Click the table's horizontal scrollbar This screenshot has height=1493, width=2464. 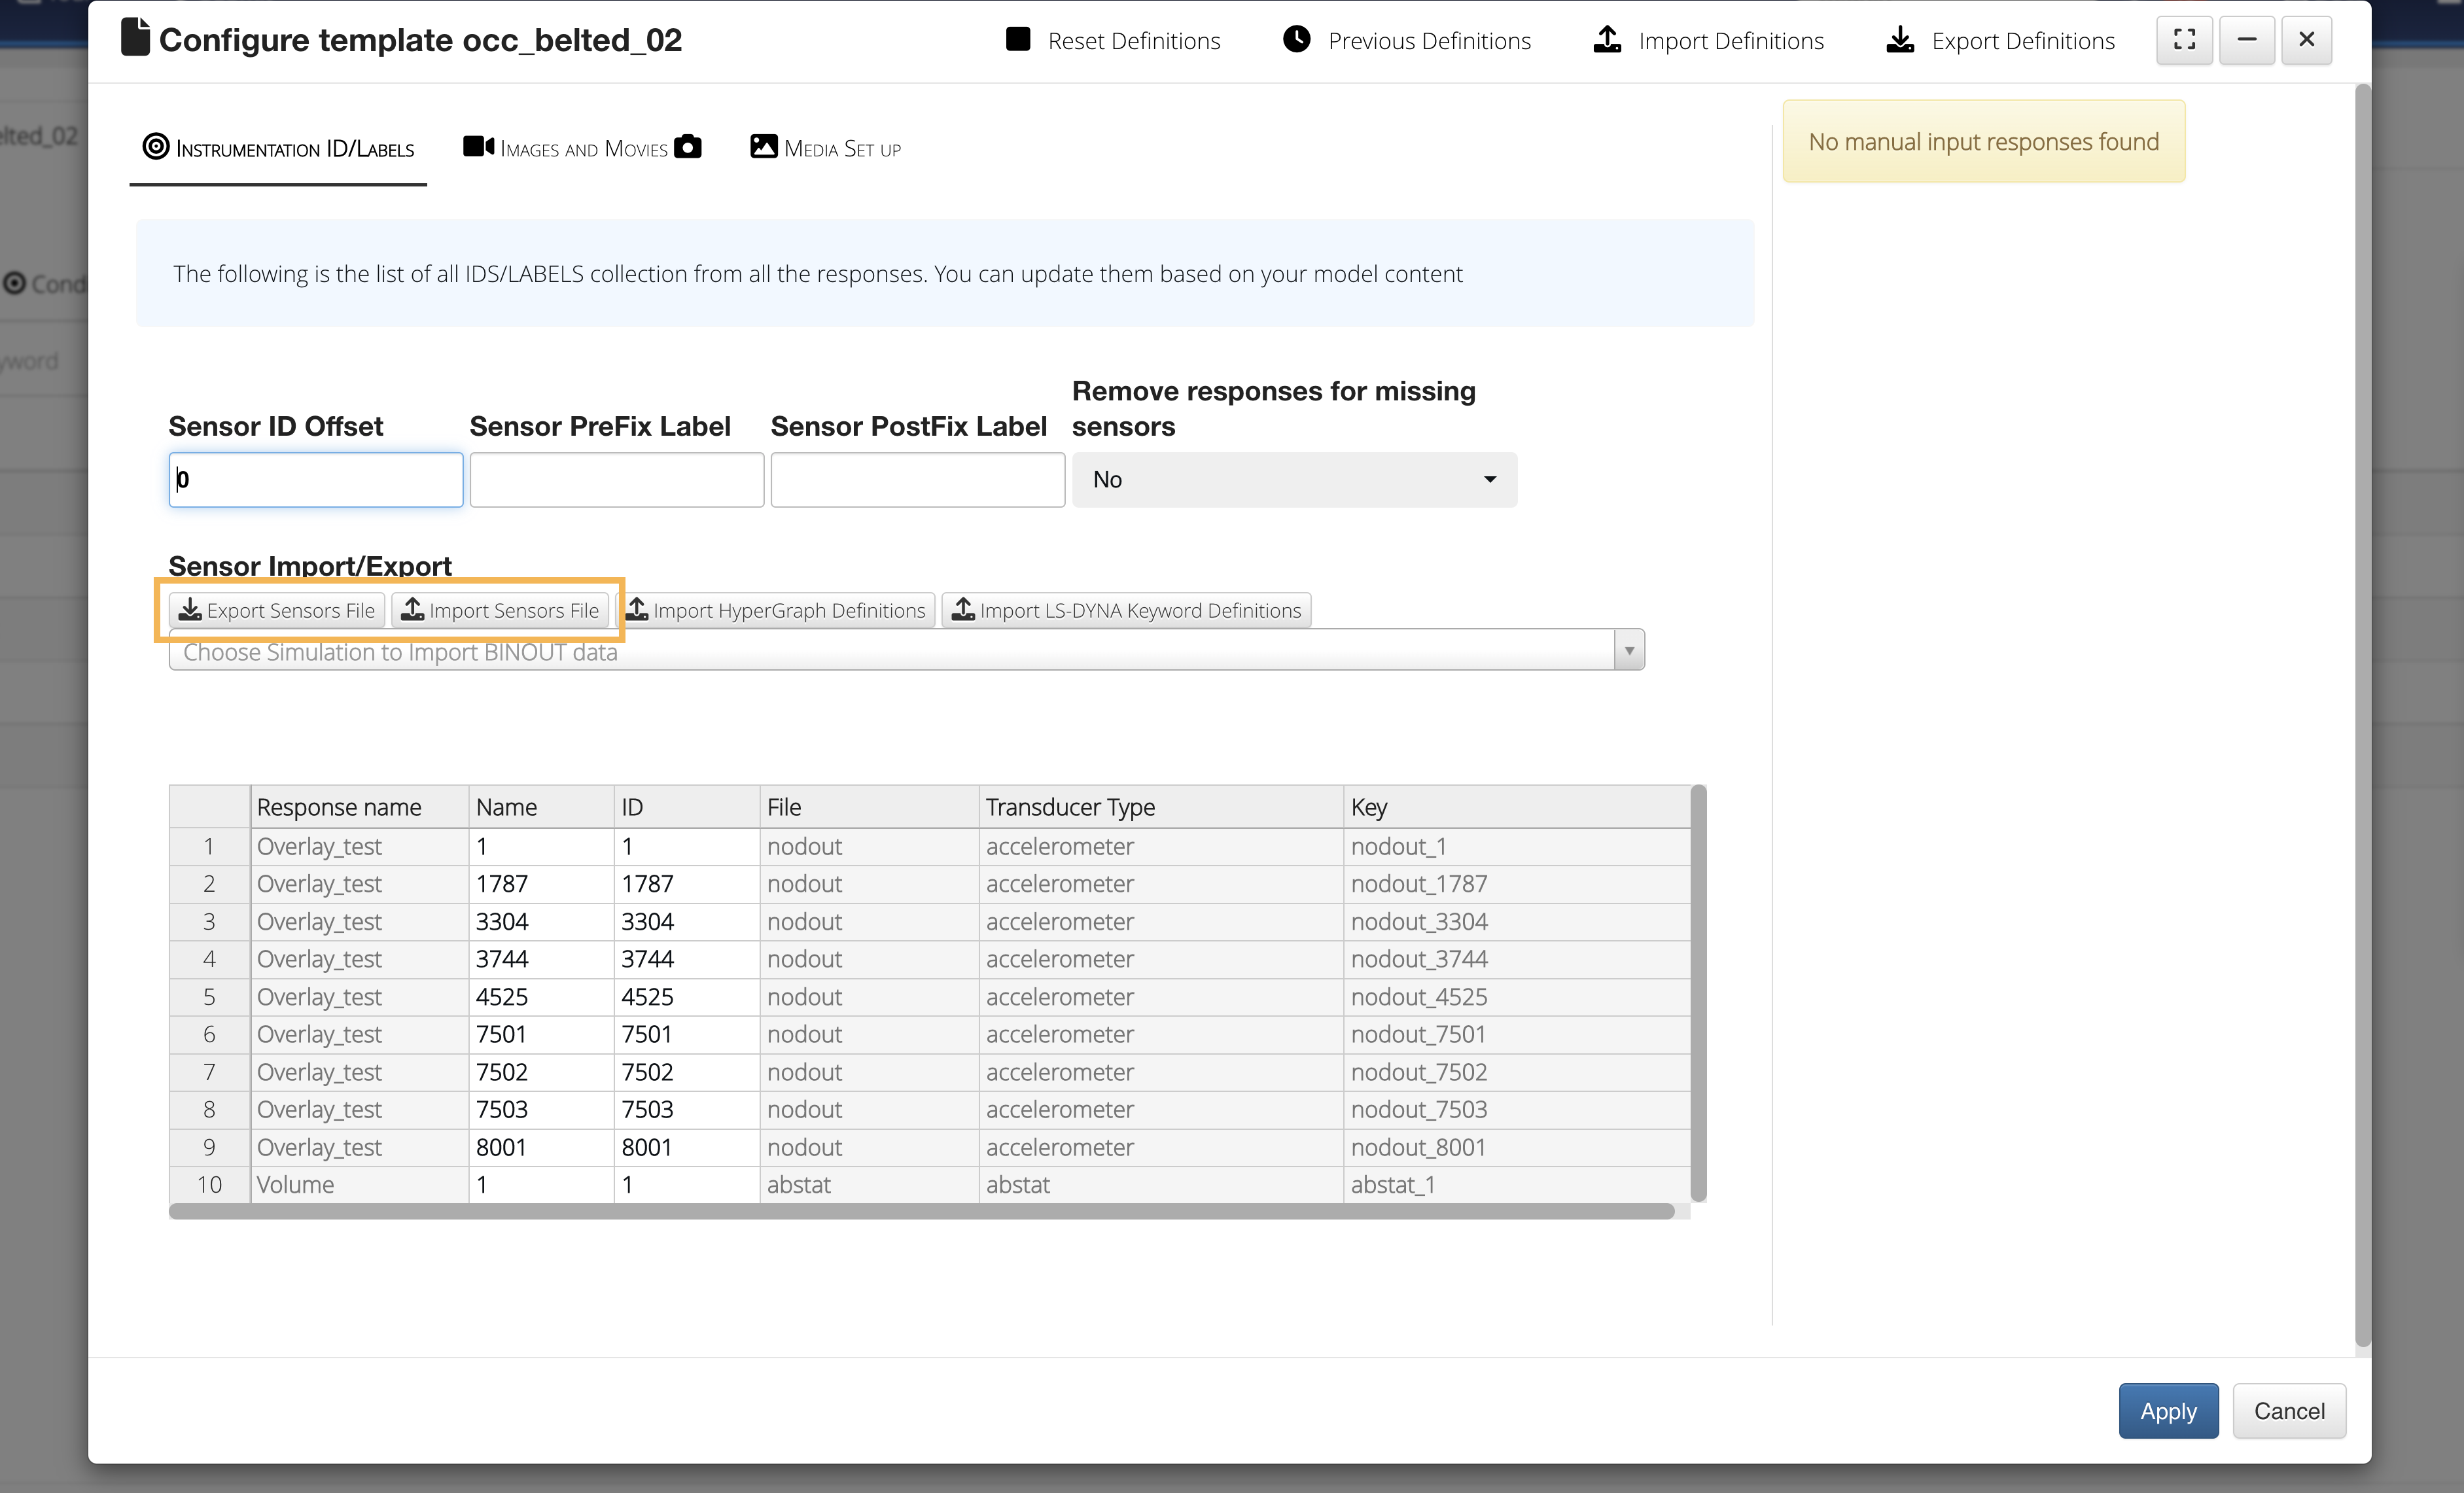(920, 1212)
